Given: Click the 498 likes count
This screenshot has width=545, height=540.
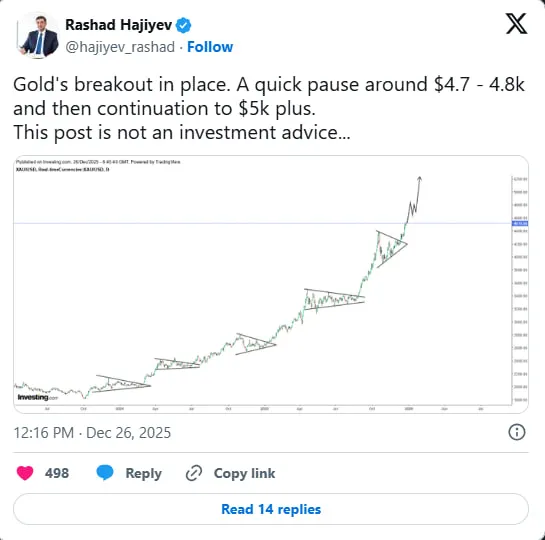Looking at the screenshot, I should 57,473.
